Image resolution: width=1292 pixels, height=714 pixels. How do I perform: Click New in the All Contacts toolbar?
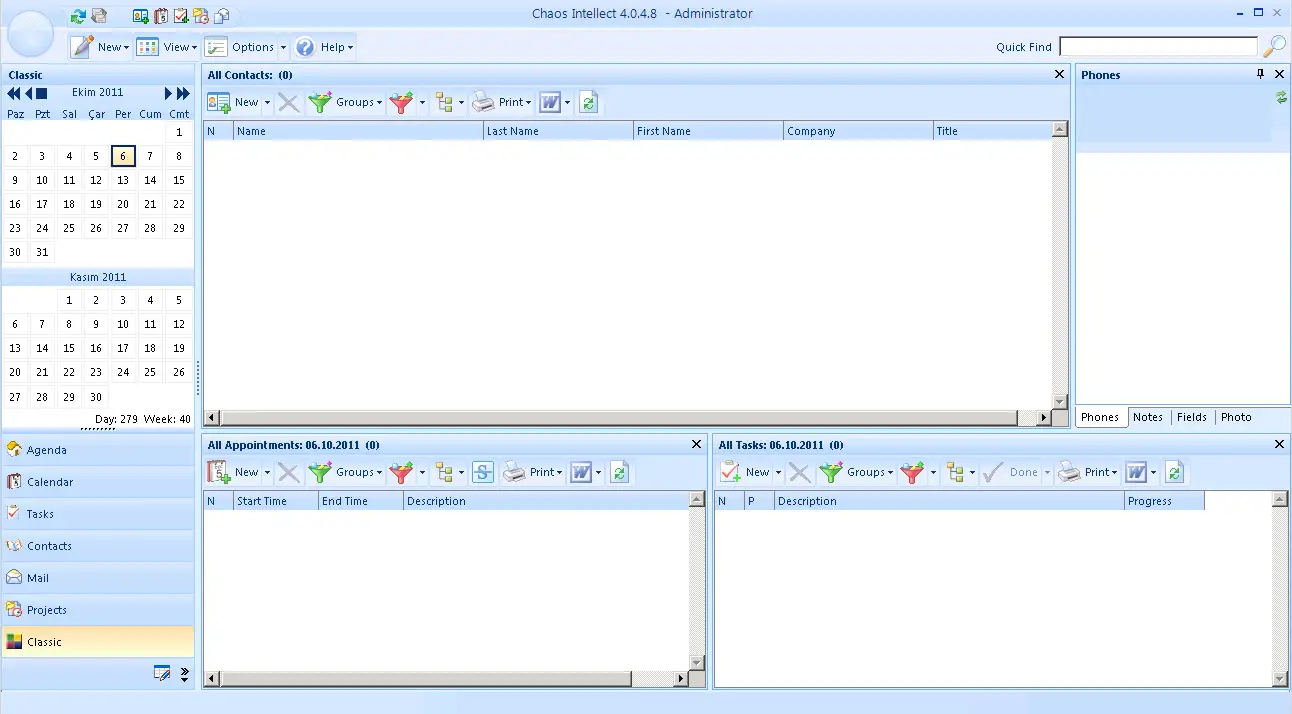pos(232,102)
